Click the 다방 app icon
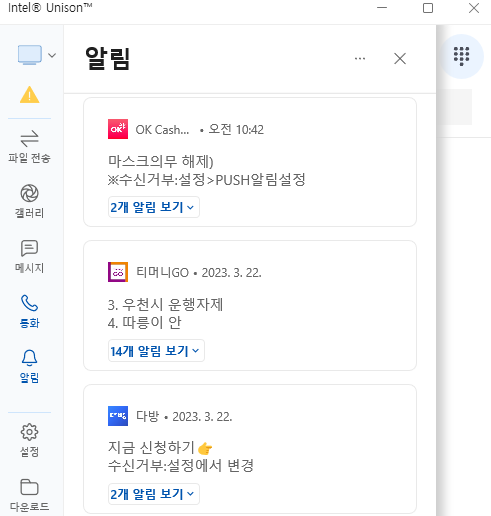Image resolution: width=491 pixels, height=516 pixels. pos(118,416)
